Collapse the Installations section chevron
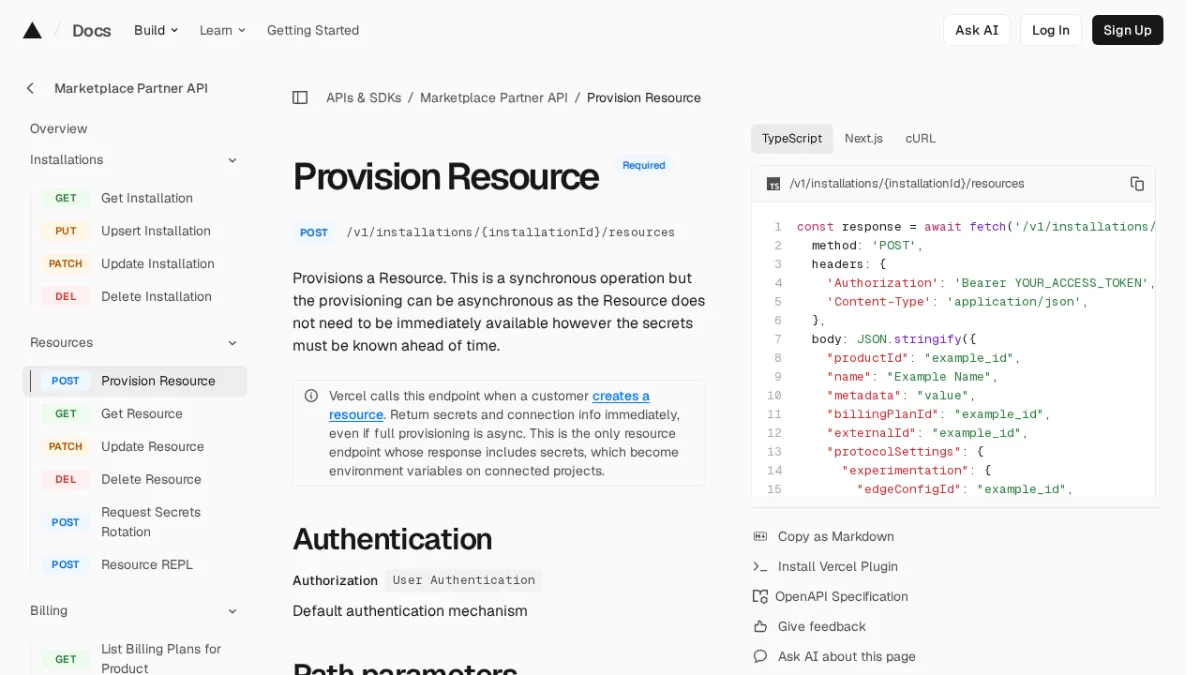 [x=232, y=160]
